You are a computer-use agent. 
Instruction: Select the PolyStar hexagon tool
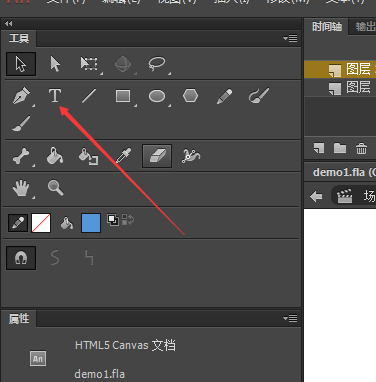point(191,96)
